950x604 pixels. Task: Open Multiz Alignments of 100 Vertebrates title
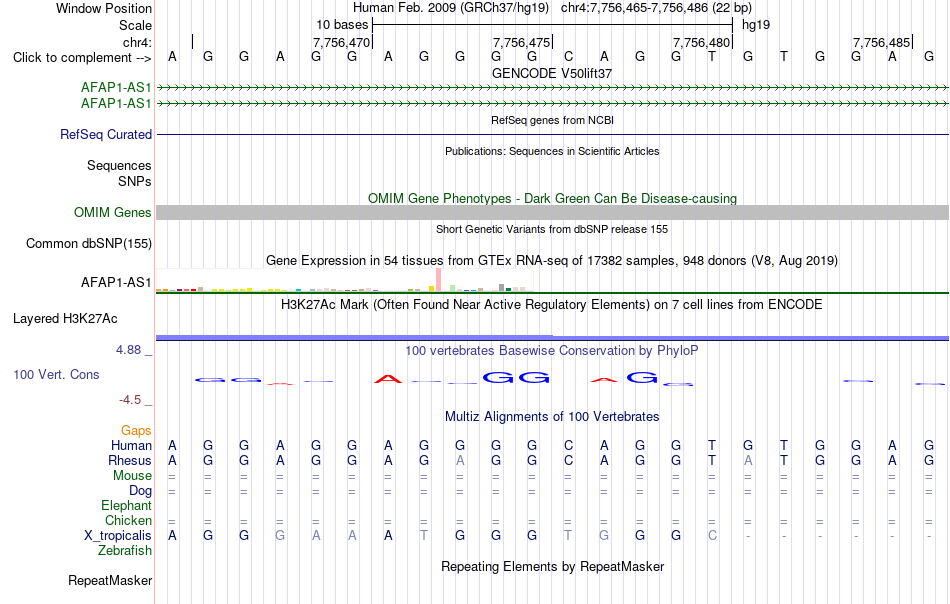pos(552,417)
